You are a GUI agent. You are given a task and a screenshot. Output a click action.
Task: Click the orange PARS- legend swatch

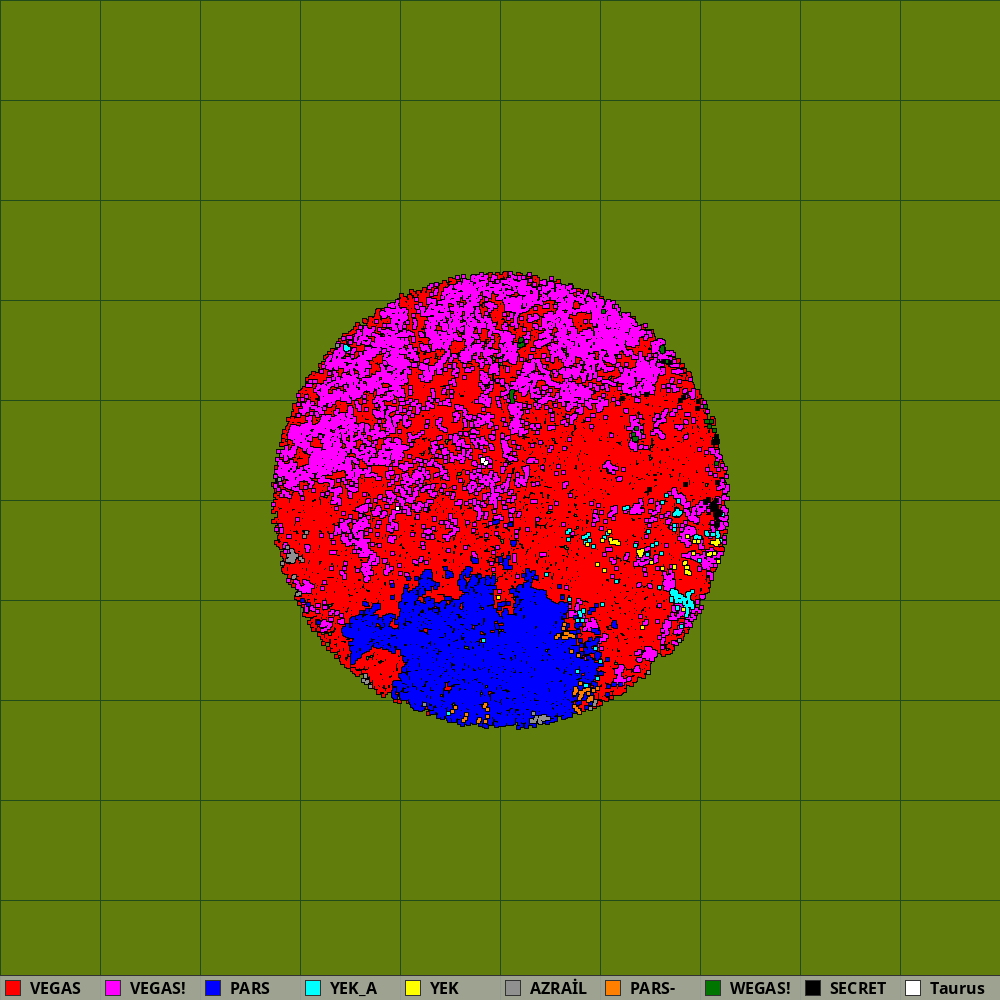pos(613,988)
